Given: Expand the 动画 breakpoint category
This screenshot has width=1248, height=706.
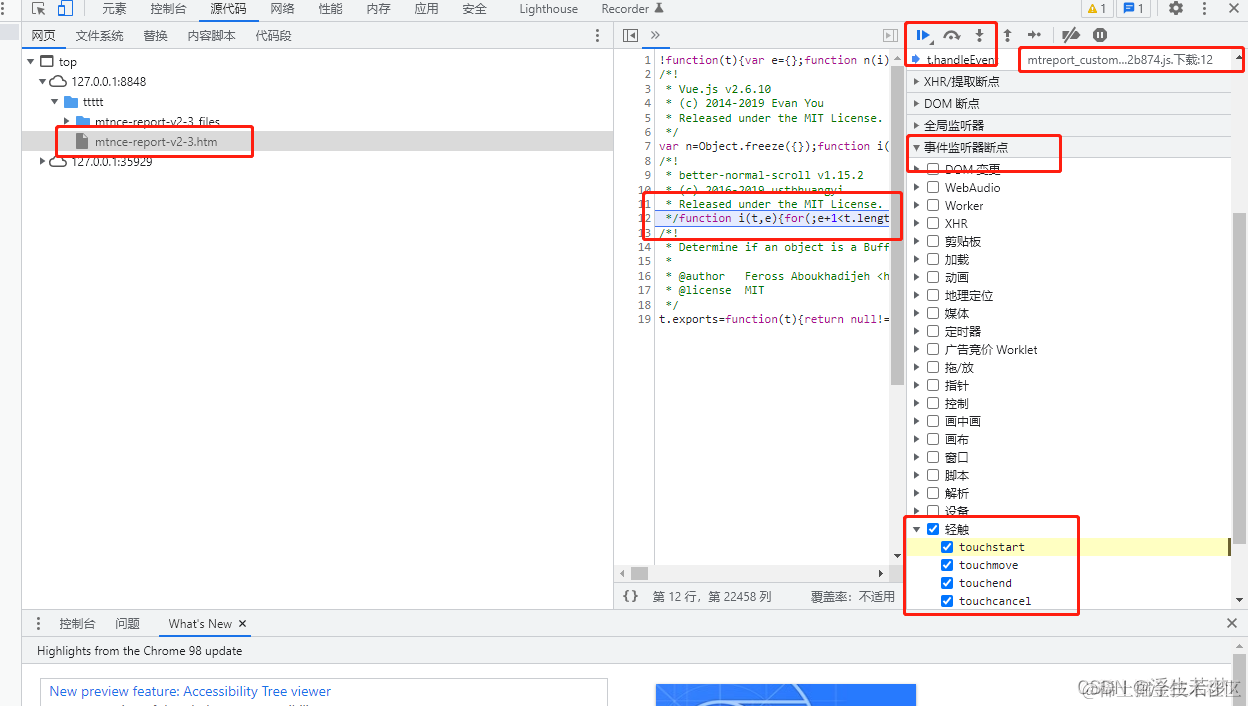Looking at the screenshot, I should point(917,277).
